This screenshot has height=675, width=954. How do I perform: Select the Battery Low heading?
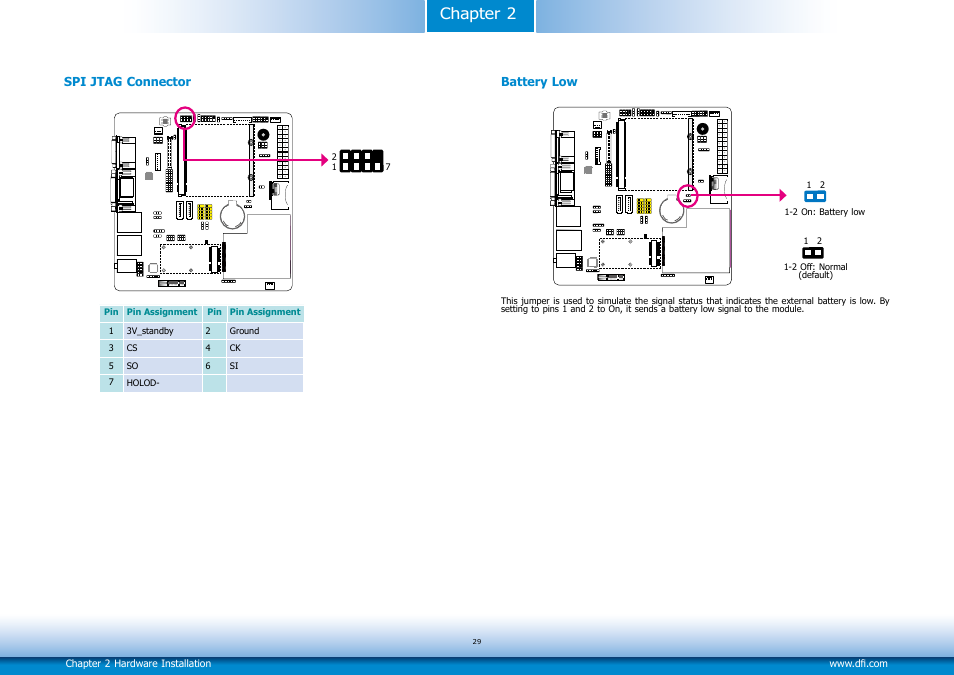pos(538,82)
